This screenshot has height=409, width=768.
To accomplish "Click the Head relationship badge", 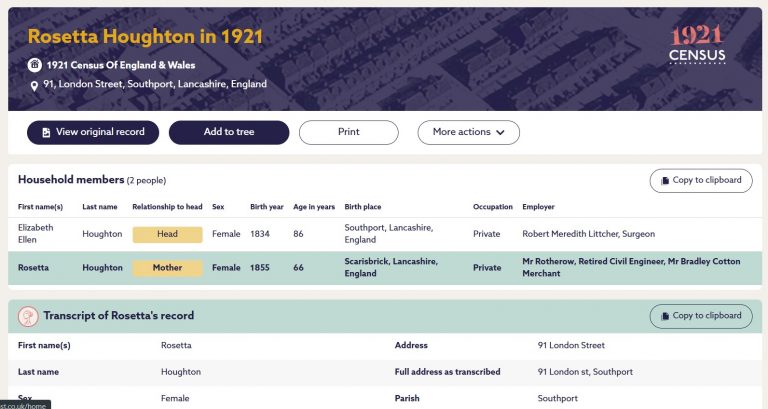I will coord(167,234).
